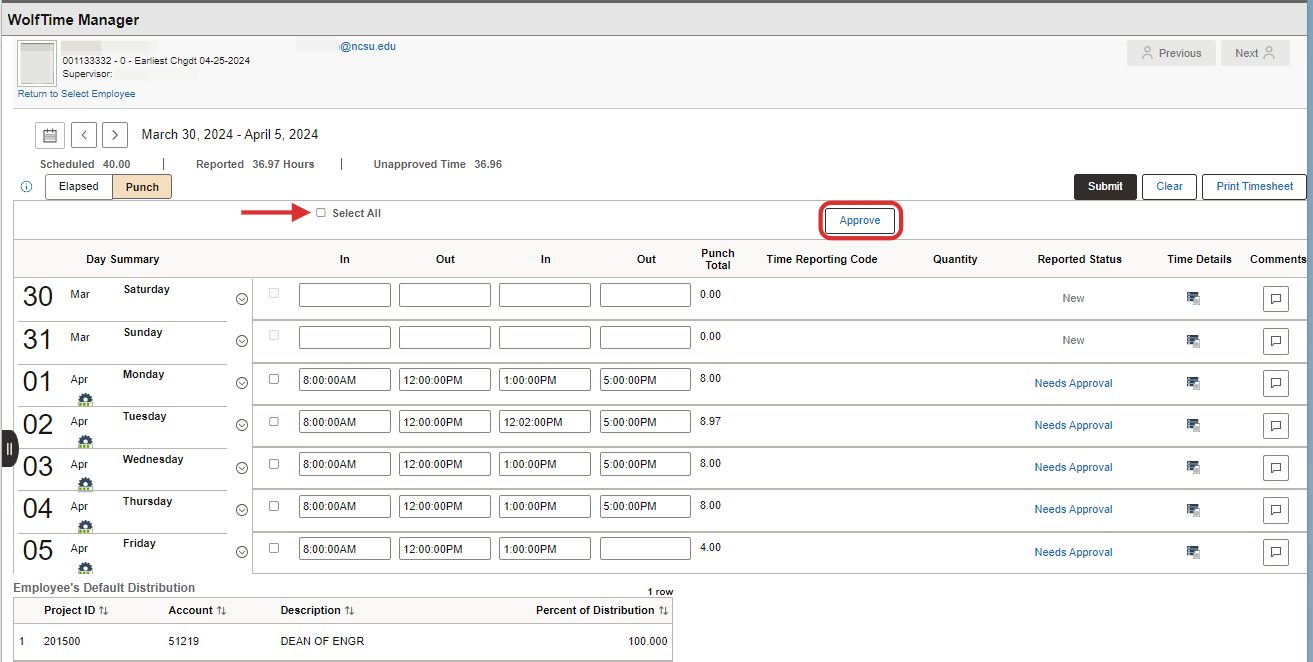Open comments bubble for Saturday 30
Screen dimensions: 1313x662
1276,299
